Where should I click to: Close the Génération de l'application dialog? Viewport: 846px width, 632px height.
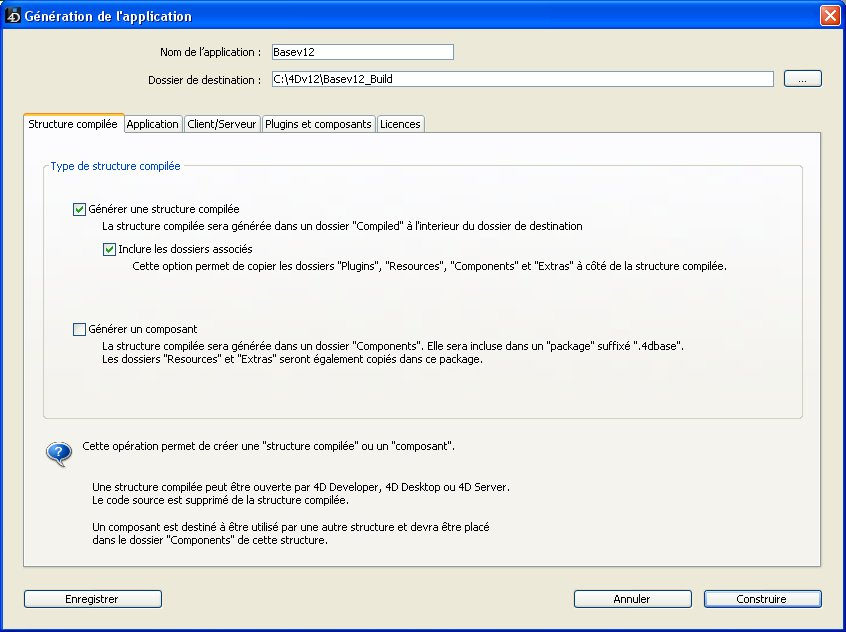click(x=829, y=16)
